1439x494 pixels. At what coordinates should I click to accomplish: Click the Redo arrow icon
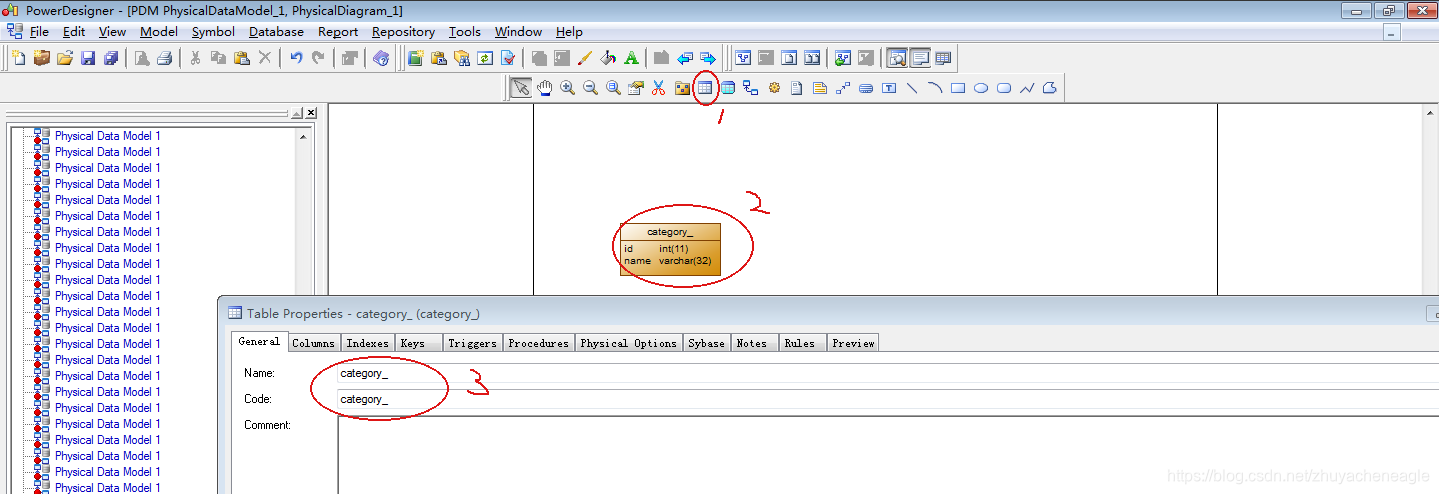click(319, 58)
